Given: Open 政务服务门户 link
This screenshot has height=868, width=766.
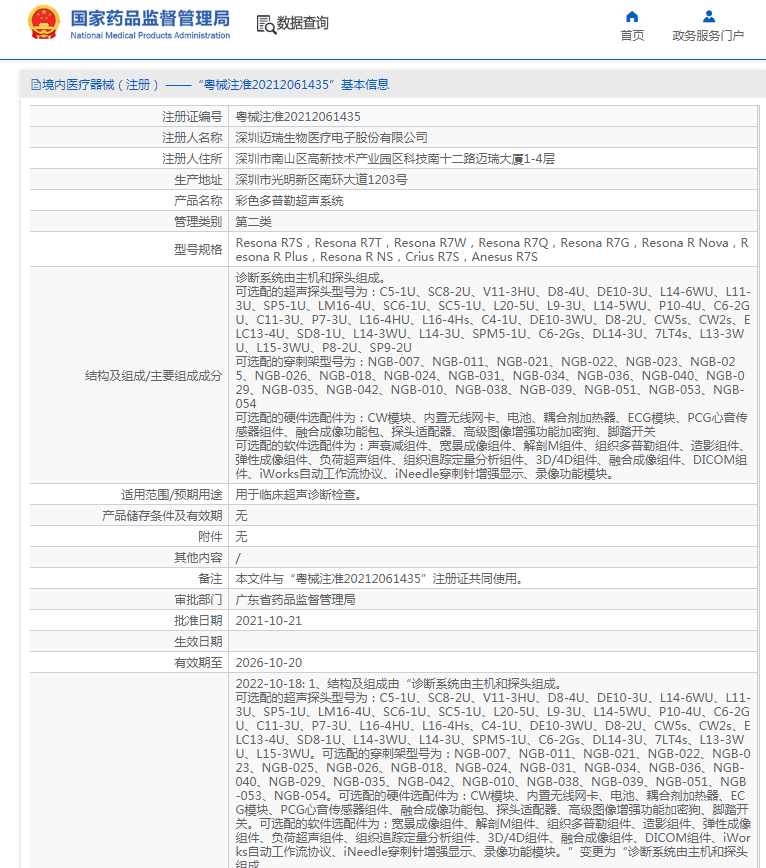Looking at the screenshot, I should click(708, 35).
